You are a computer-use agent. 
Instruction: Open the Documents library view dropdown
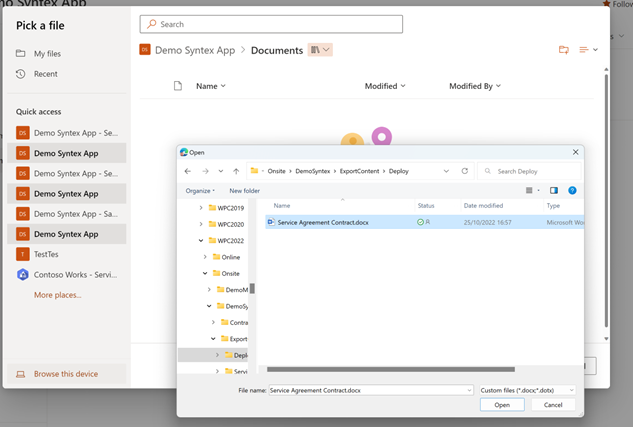[320, 50]
